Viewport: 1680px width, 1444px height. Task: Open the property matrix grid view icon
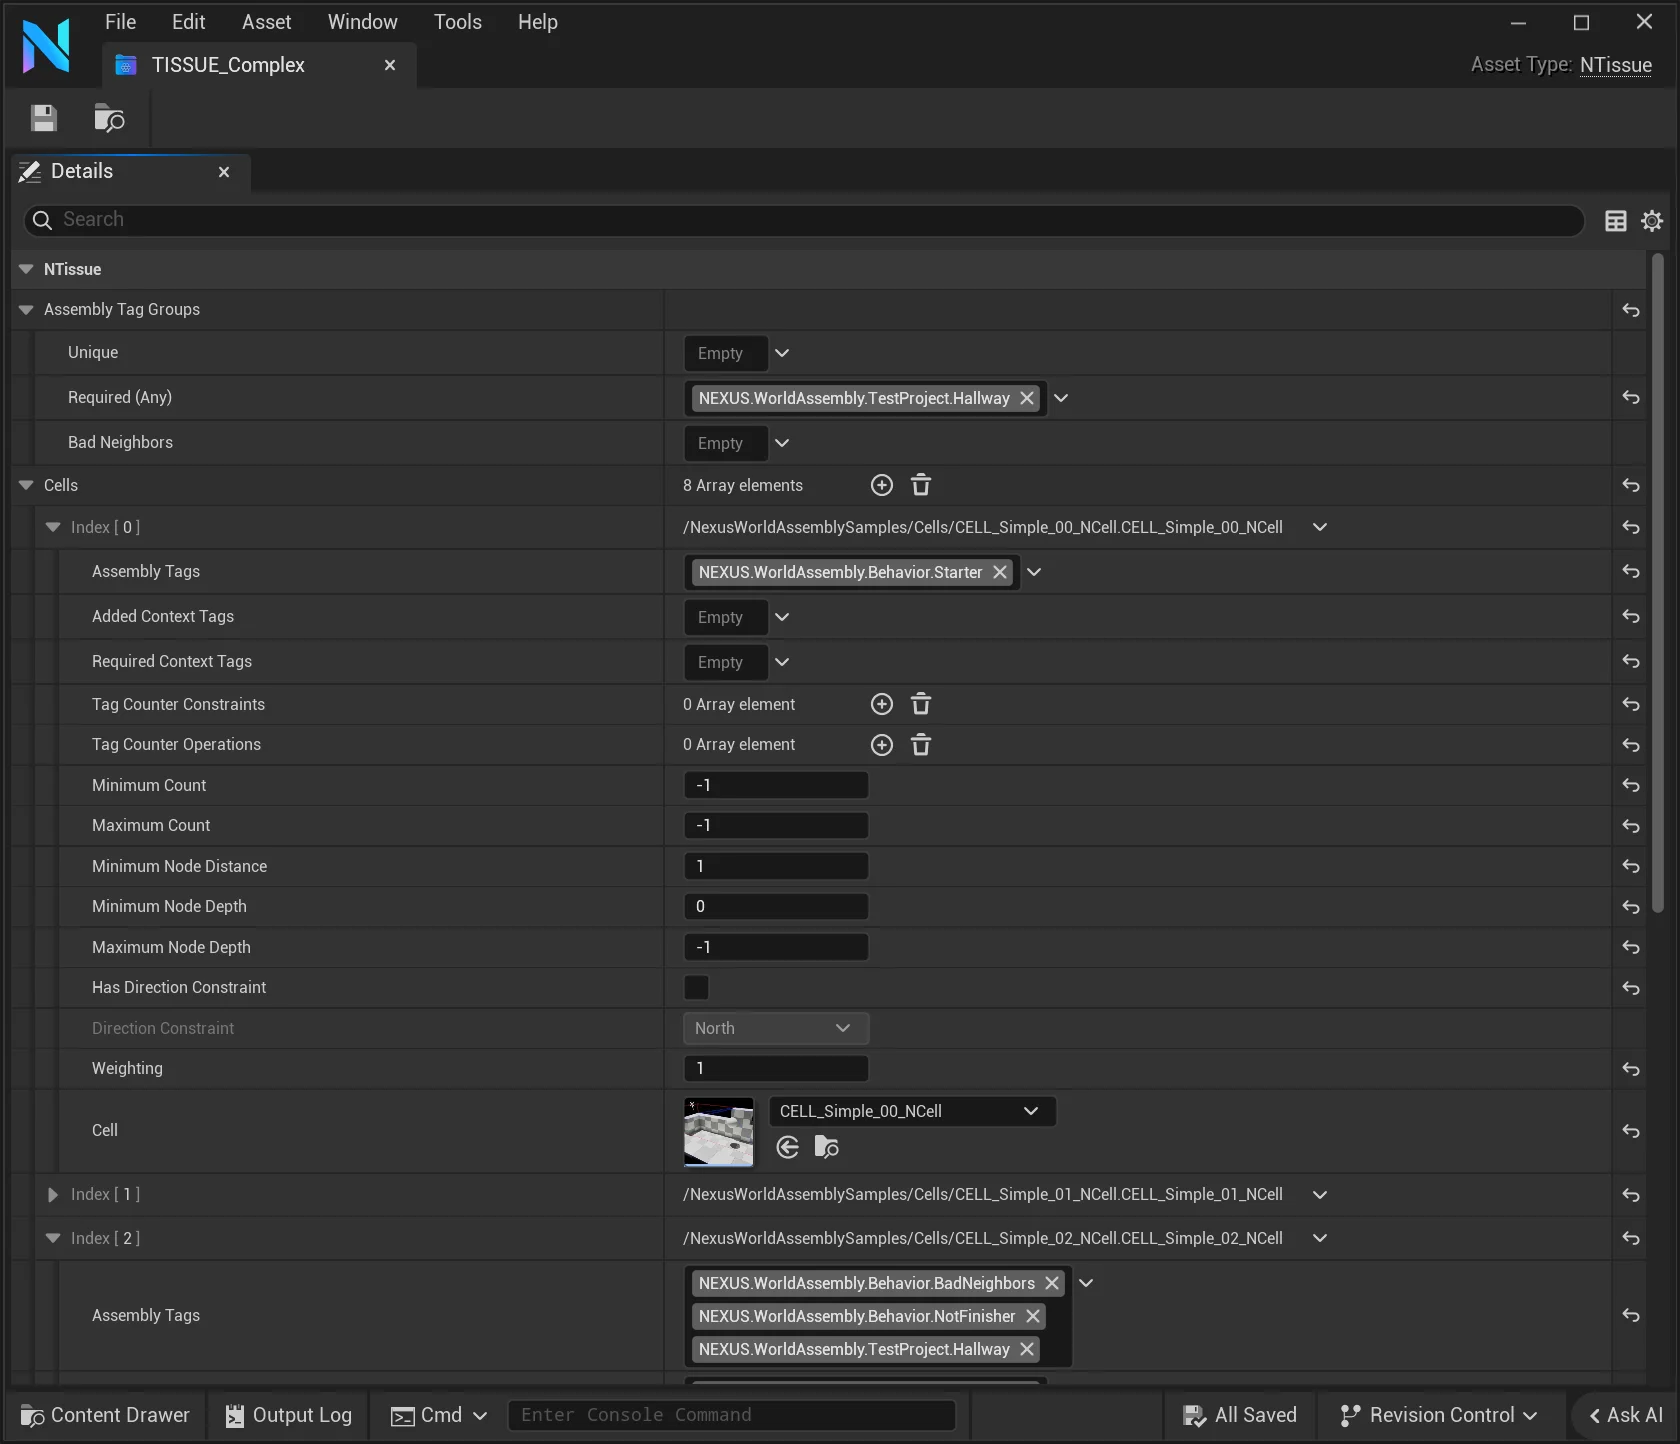tap(1616, 220)
